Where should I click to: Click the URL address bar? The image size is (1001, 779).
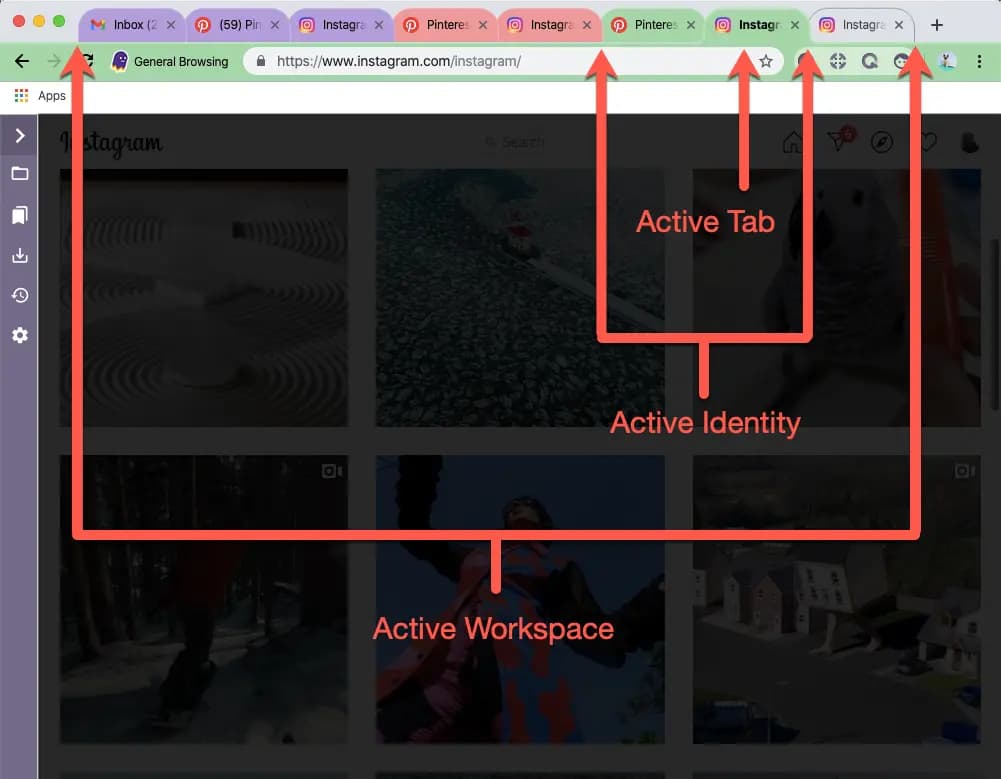point(500,61)
